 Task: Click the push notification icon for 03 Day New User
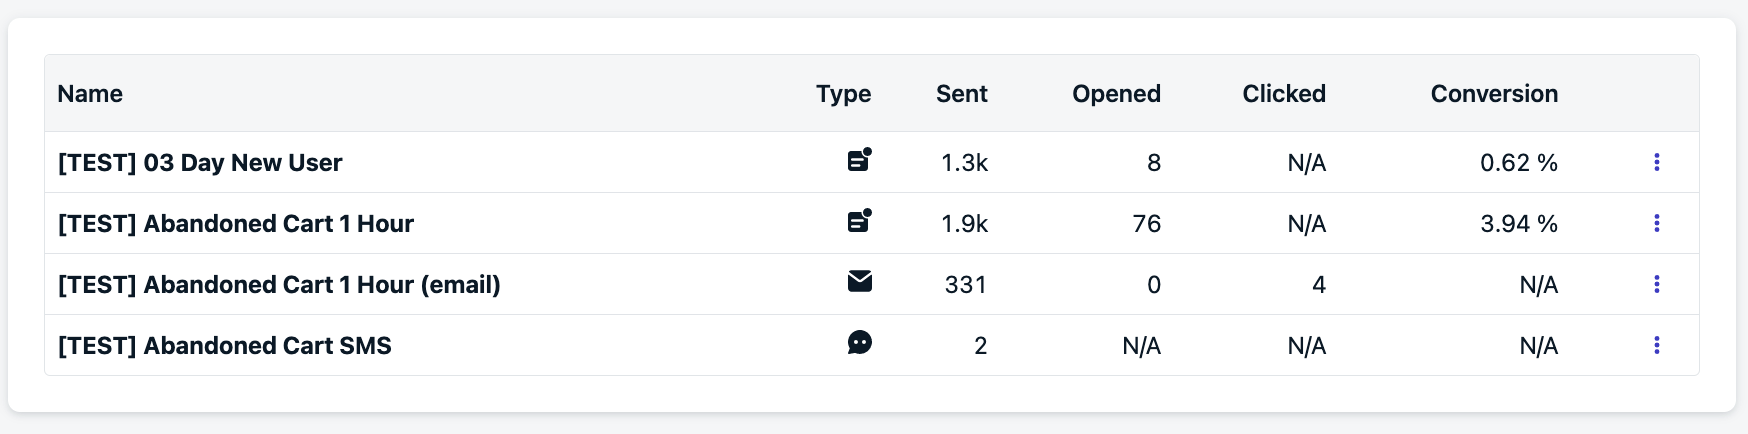point(860,160)
